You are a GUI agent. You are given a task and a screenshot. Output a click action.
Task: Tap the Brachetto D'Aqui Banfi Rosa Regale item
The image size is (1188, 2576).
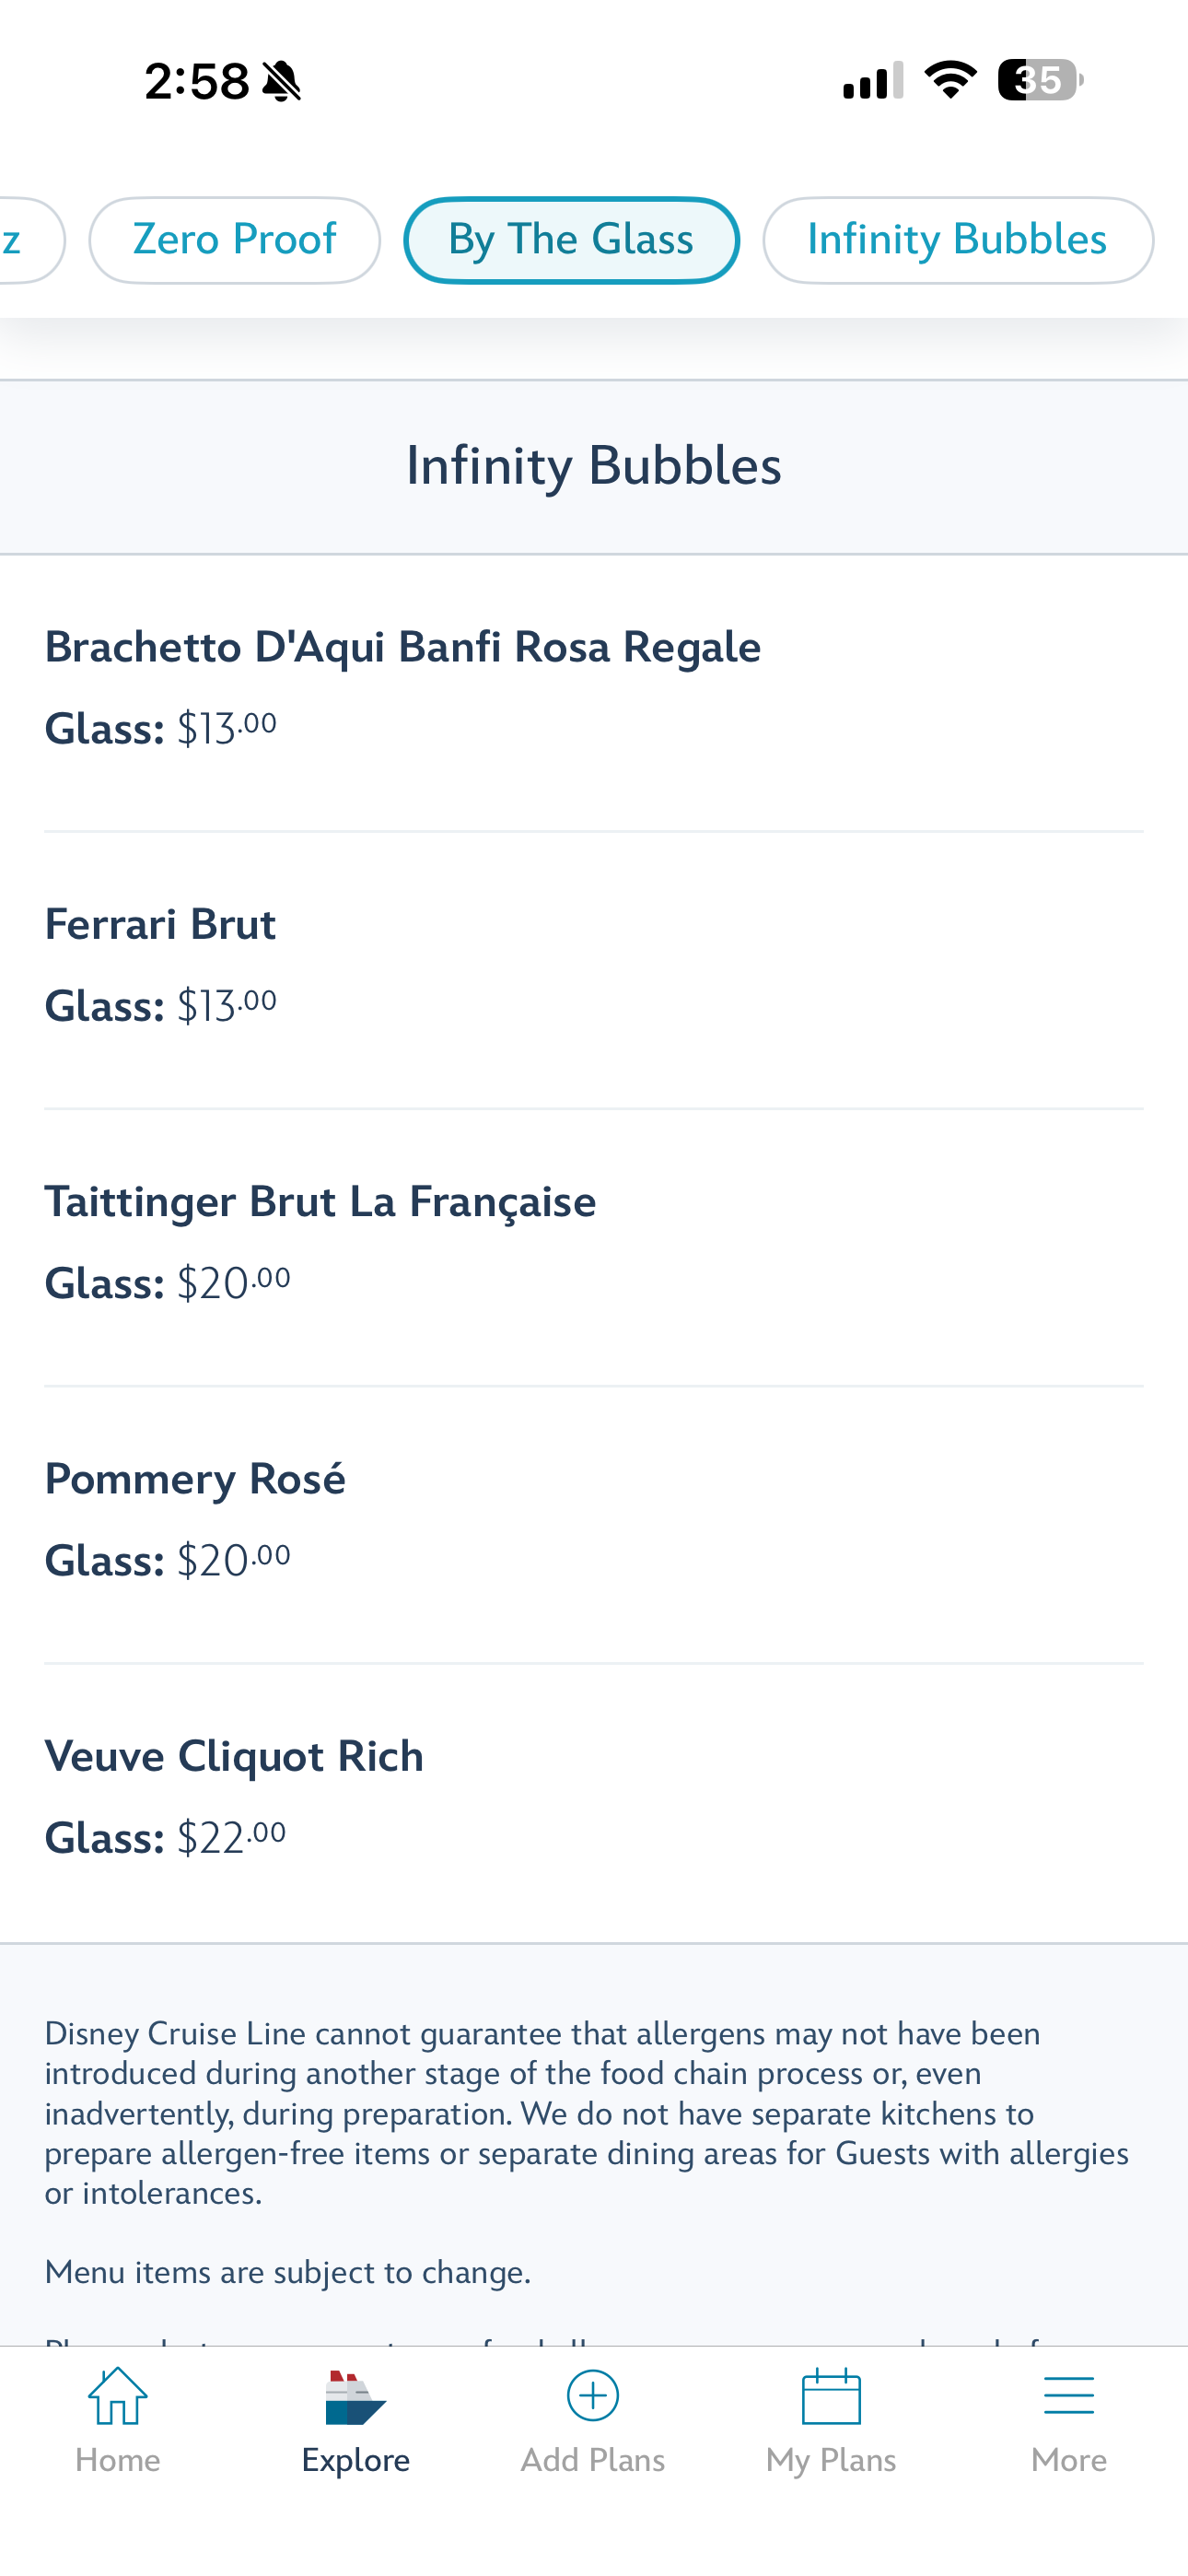tap(402, 647)
